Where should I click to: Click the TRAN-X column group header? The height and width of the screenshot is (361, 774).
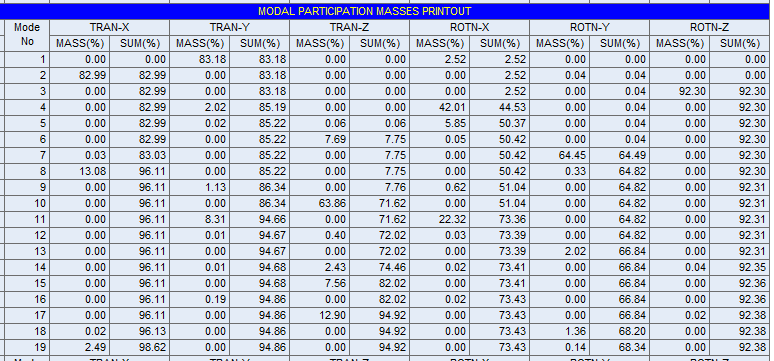pyautogui.click(x=110, y=28)
